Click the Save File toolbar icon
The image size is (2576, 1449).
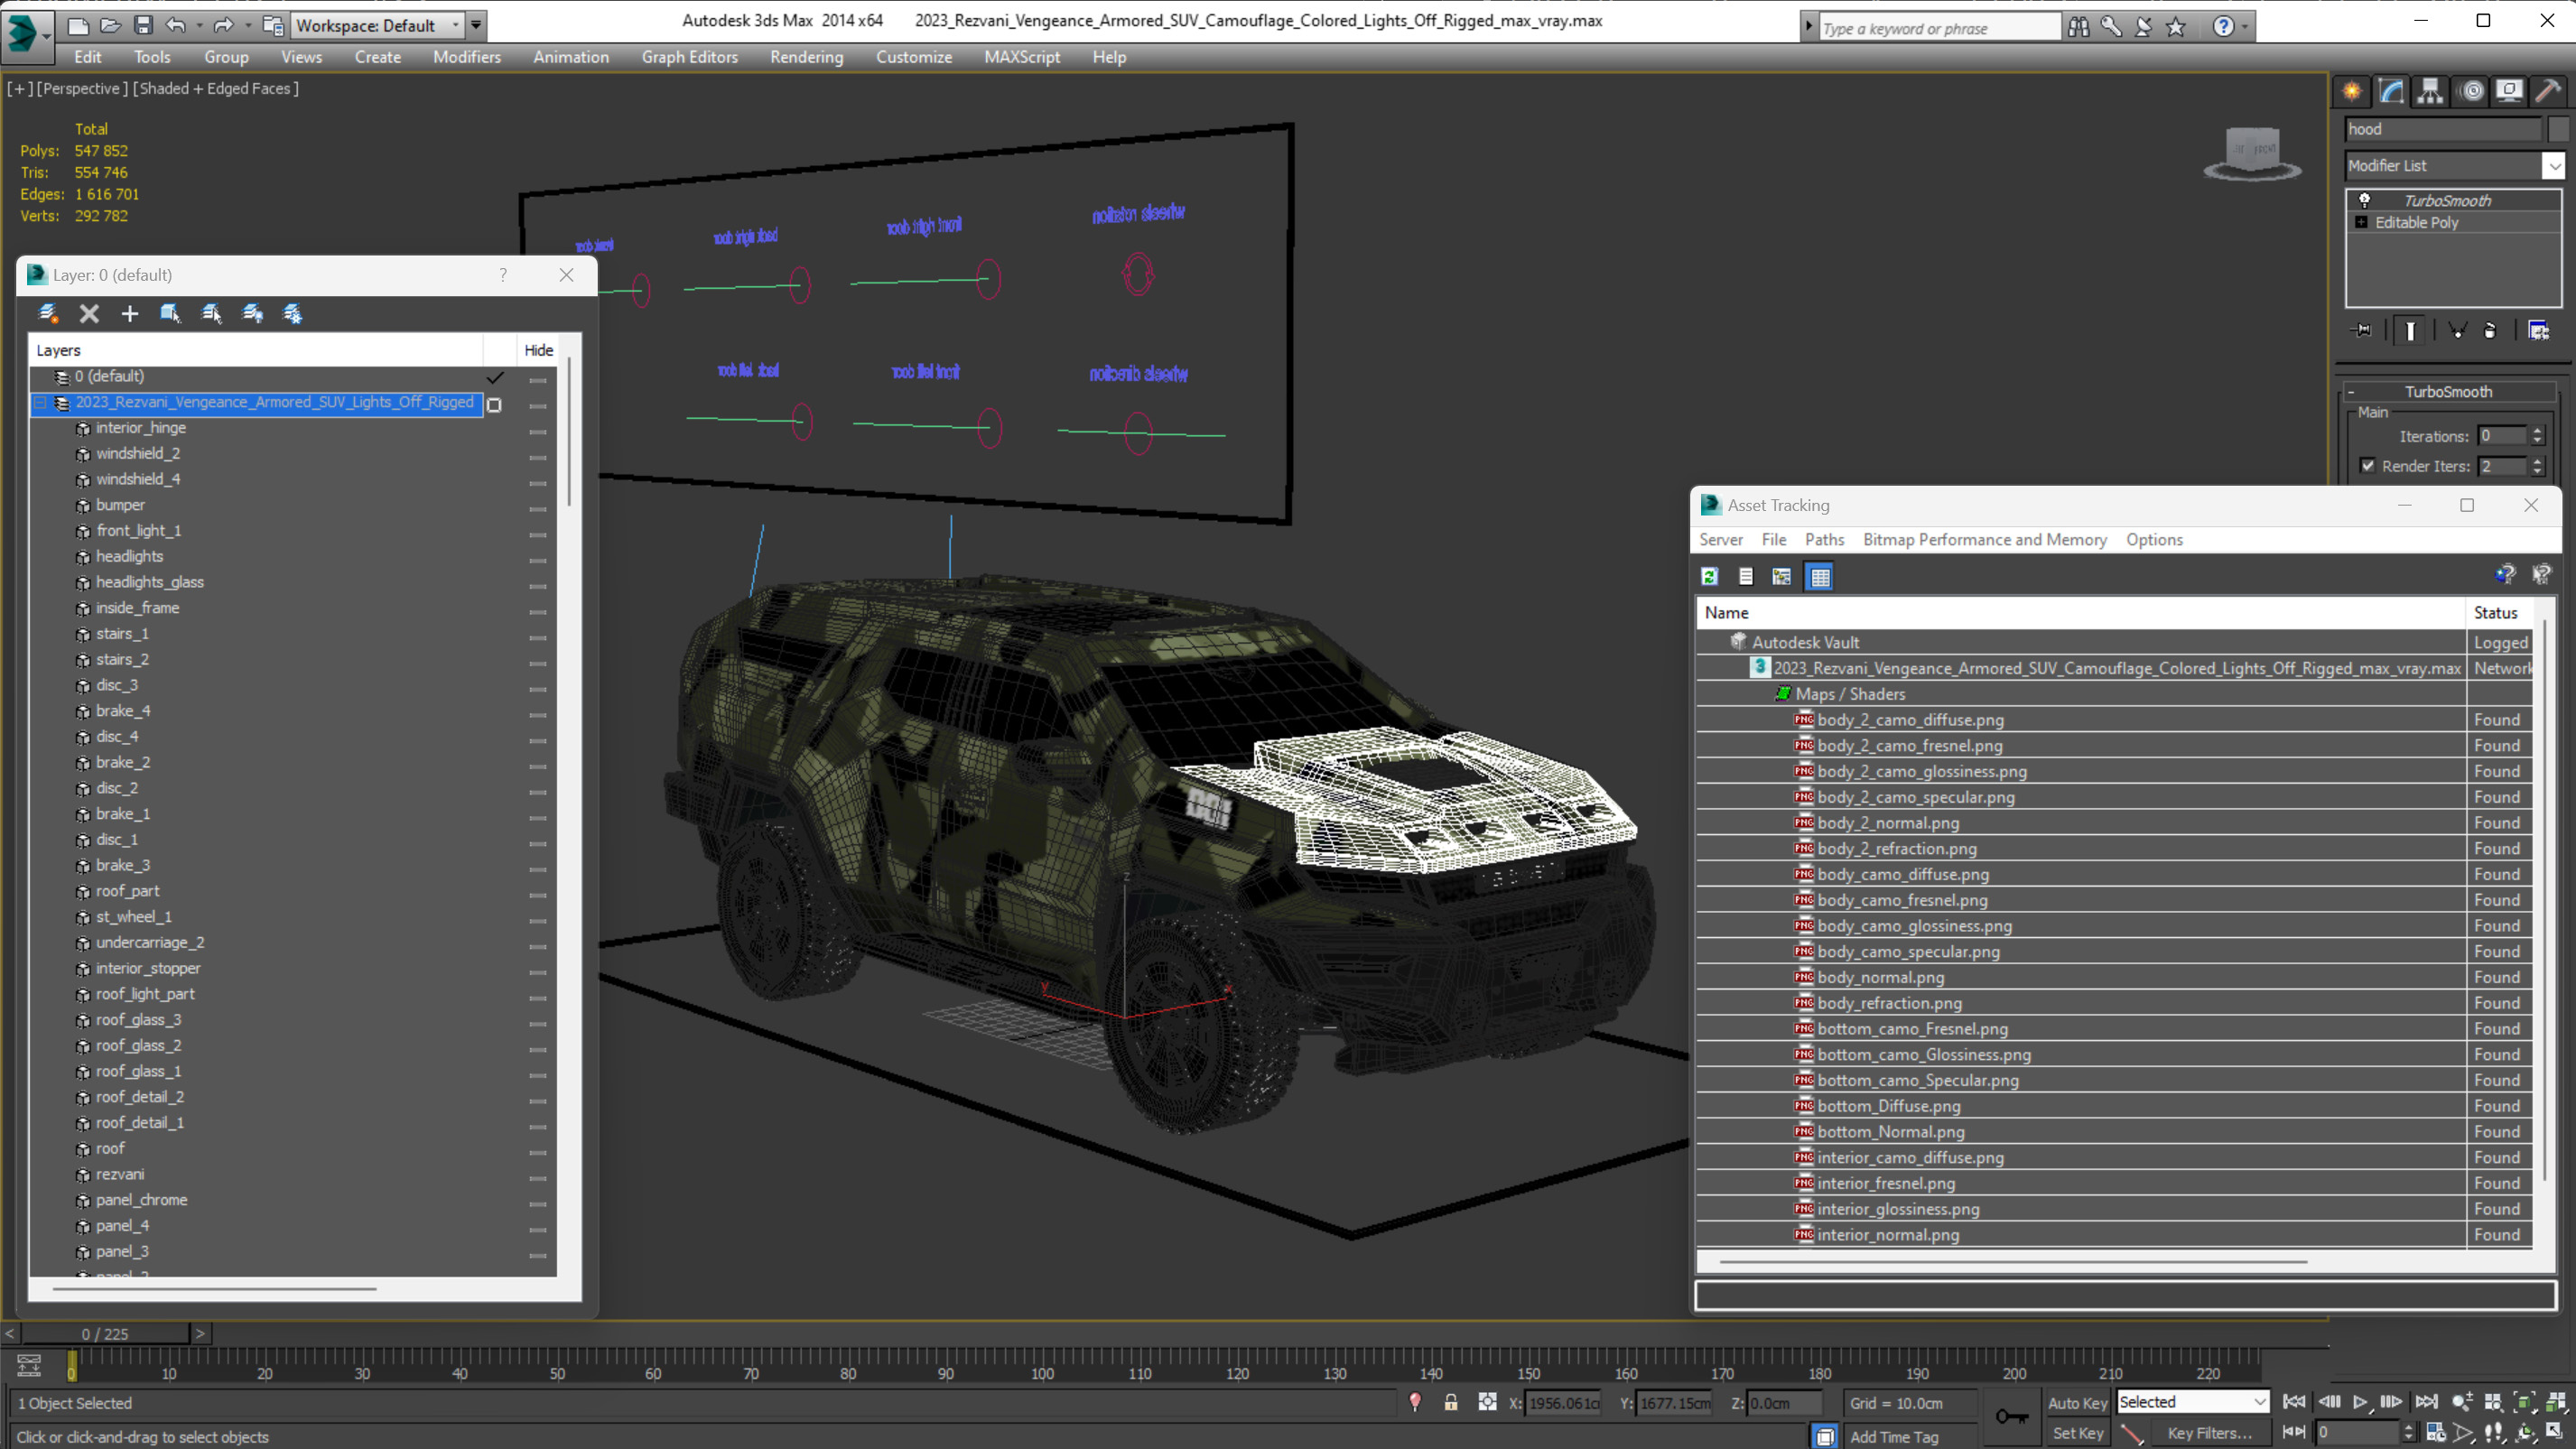coord(143,25)
